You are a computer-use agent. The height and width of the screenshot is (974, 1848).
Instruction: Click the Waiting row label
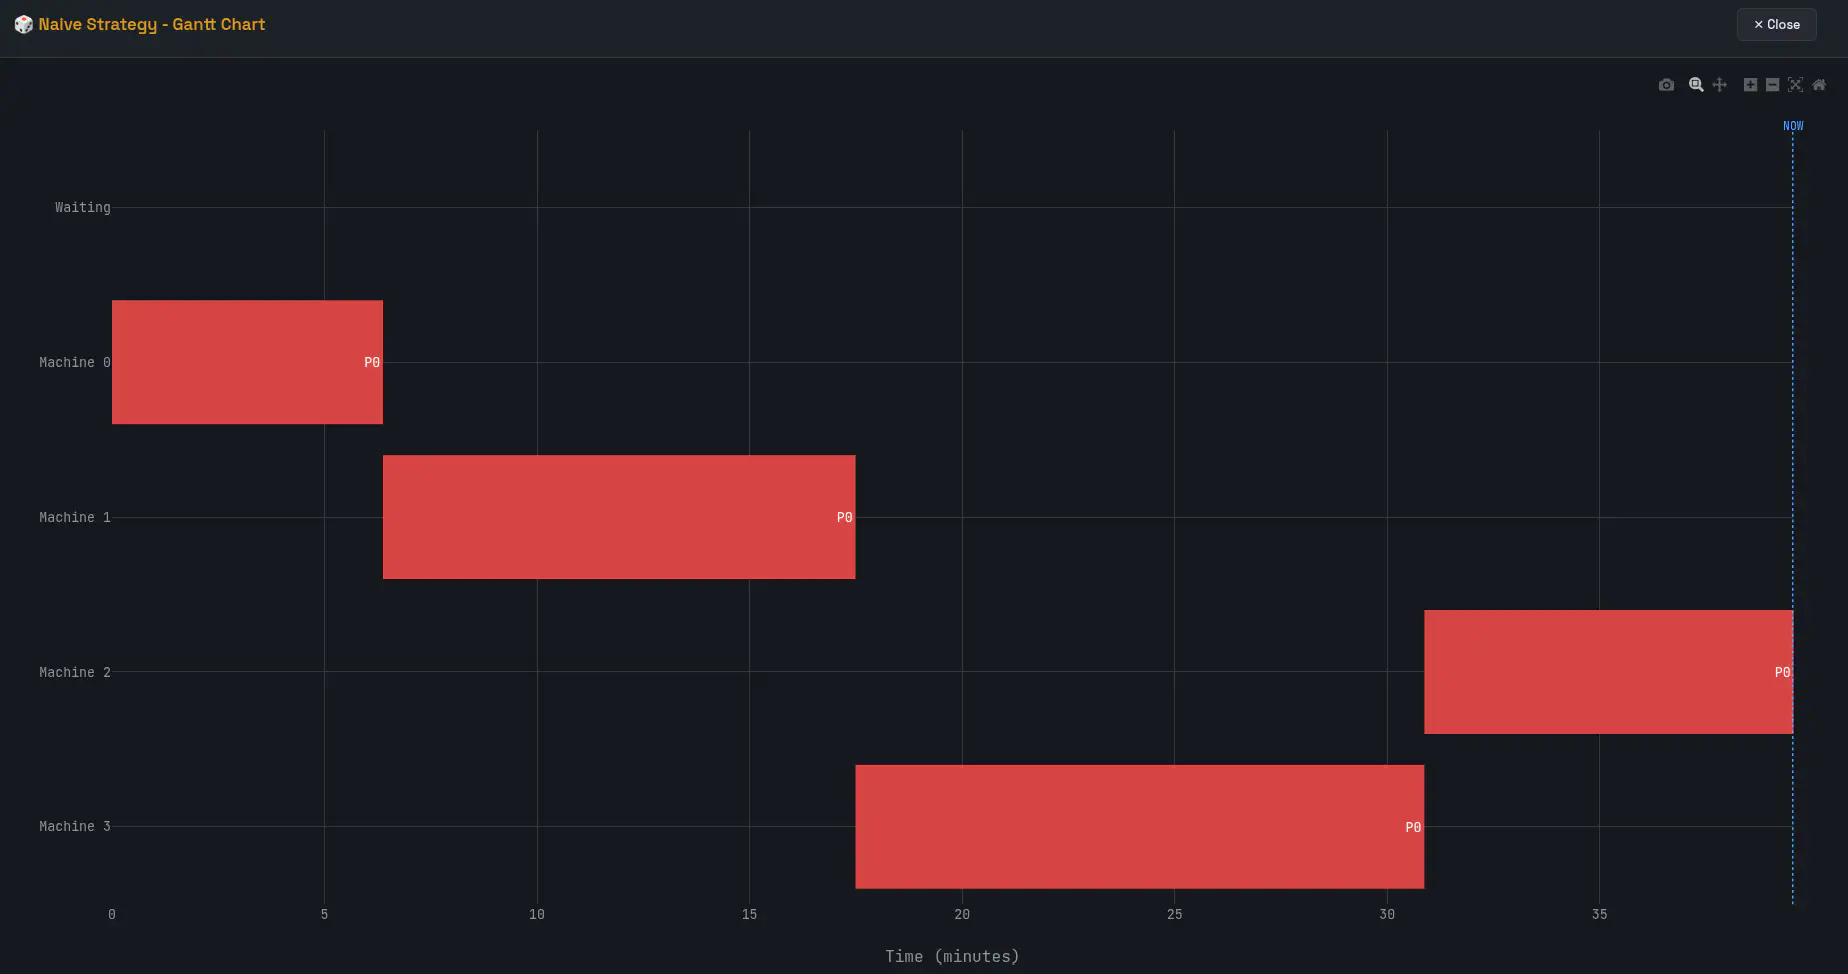(82, 207)
